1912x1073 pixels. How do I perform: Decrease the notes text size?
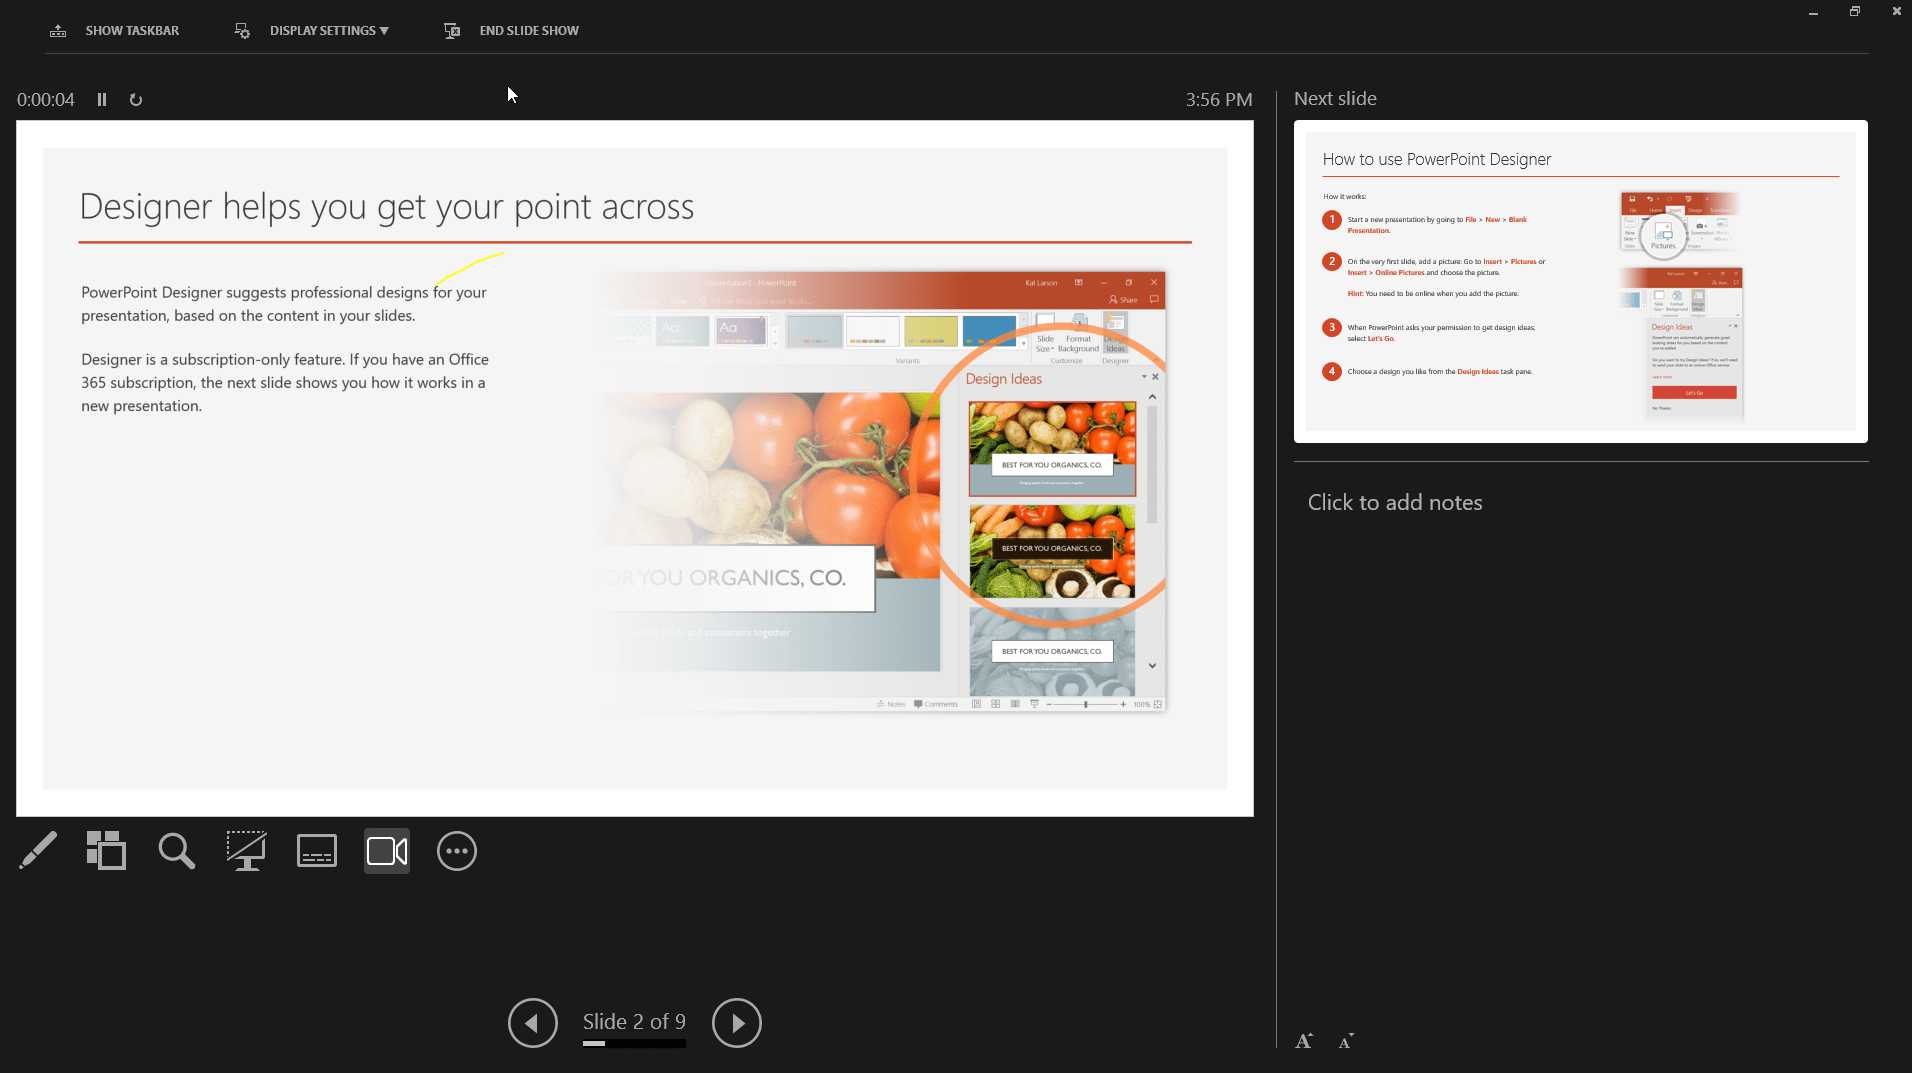[x=1346, y=1041]
